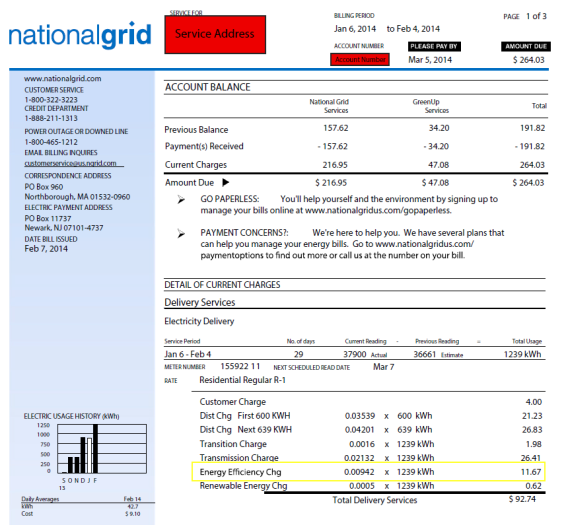566x525 pixels.
Task: Click Total Delivery Services $ 92.74
Action: point(522,499)
